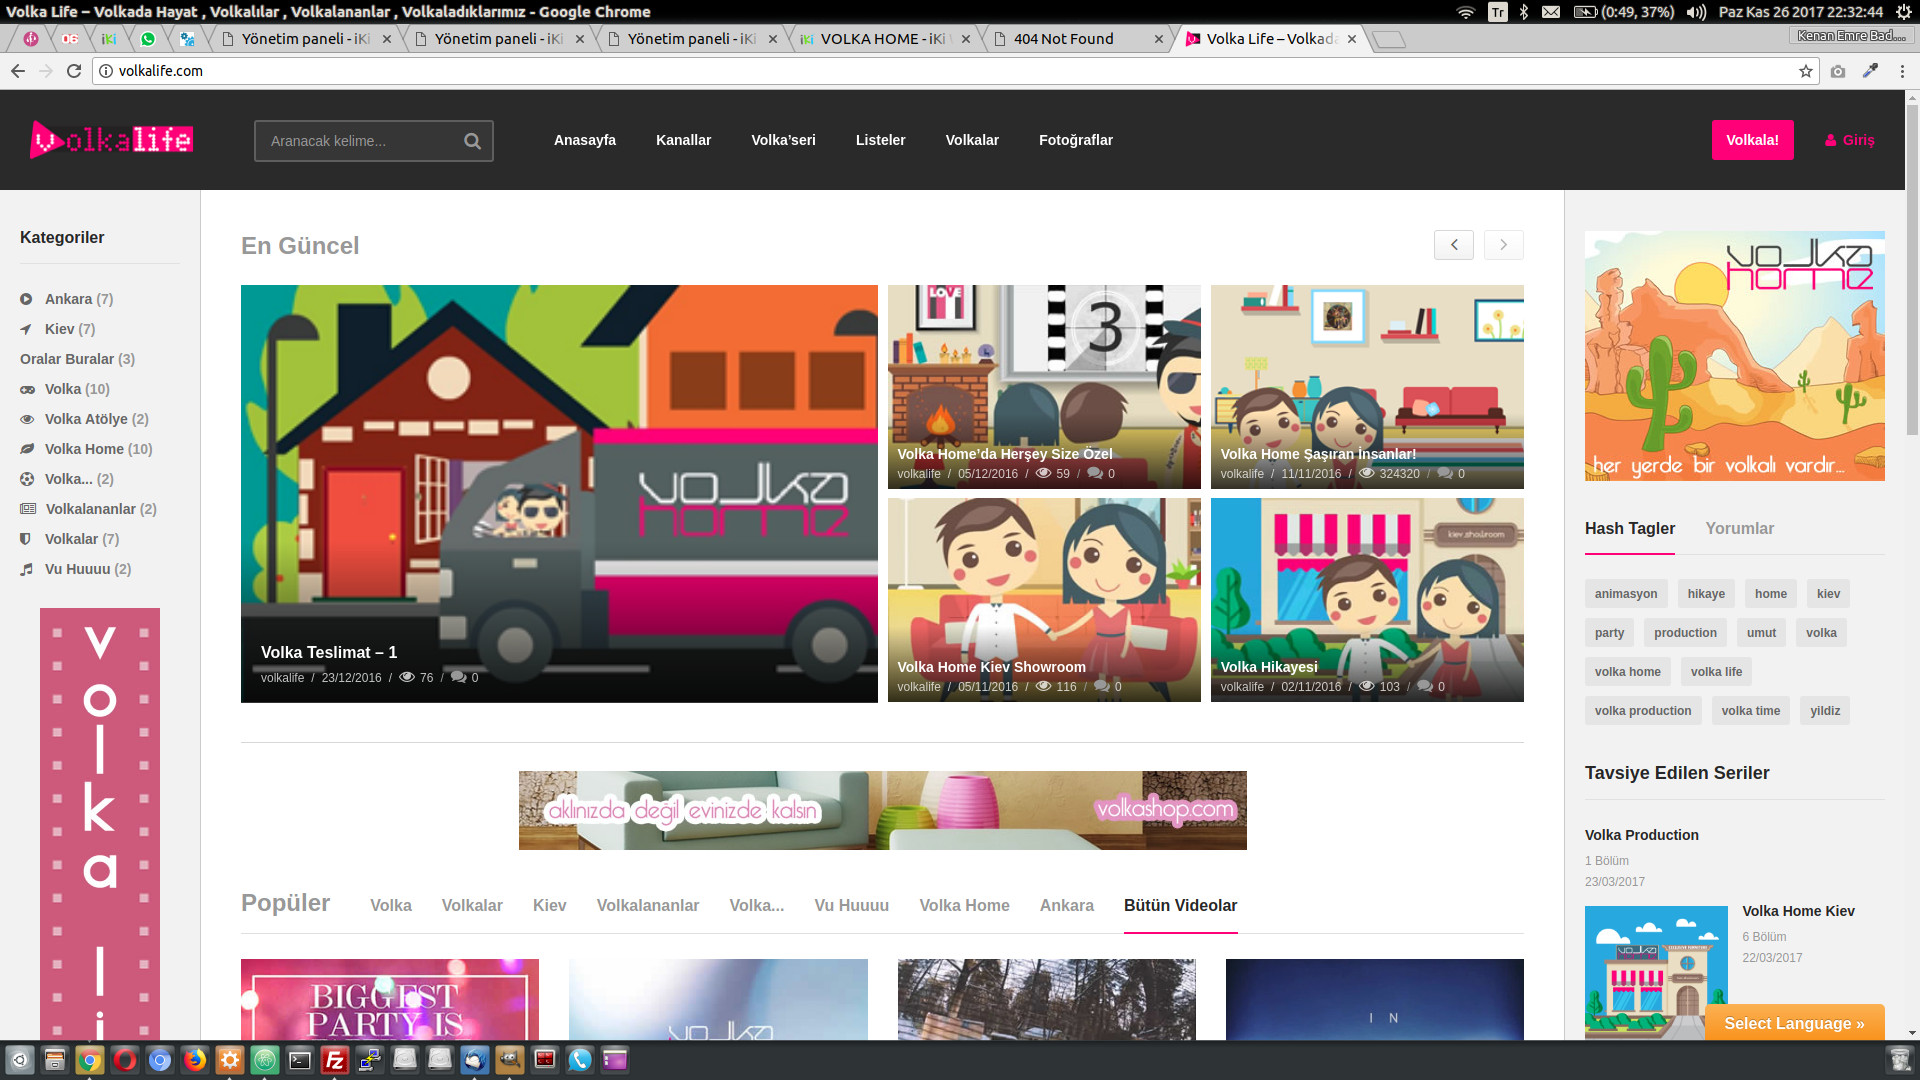Open GIMP from the dock

pos(510,1060)
